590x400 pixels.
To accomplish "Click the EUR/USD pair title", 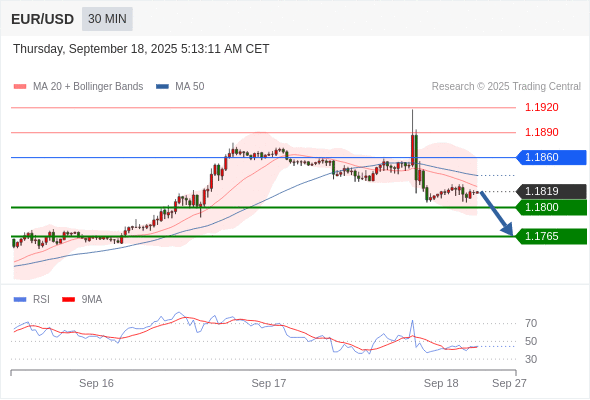I will coord(43,19).
